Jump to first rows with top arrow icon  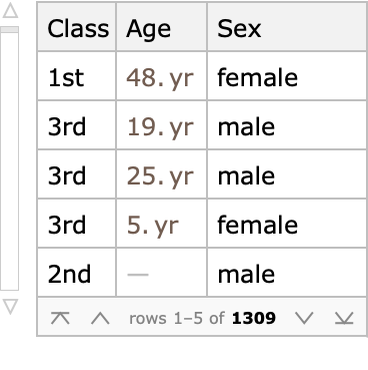pos(60,318)
